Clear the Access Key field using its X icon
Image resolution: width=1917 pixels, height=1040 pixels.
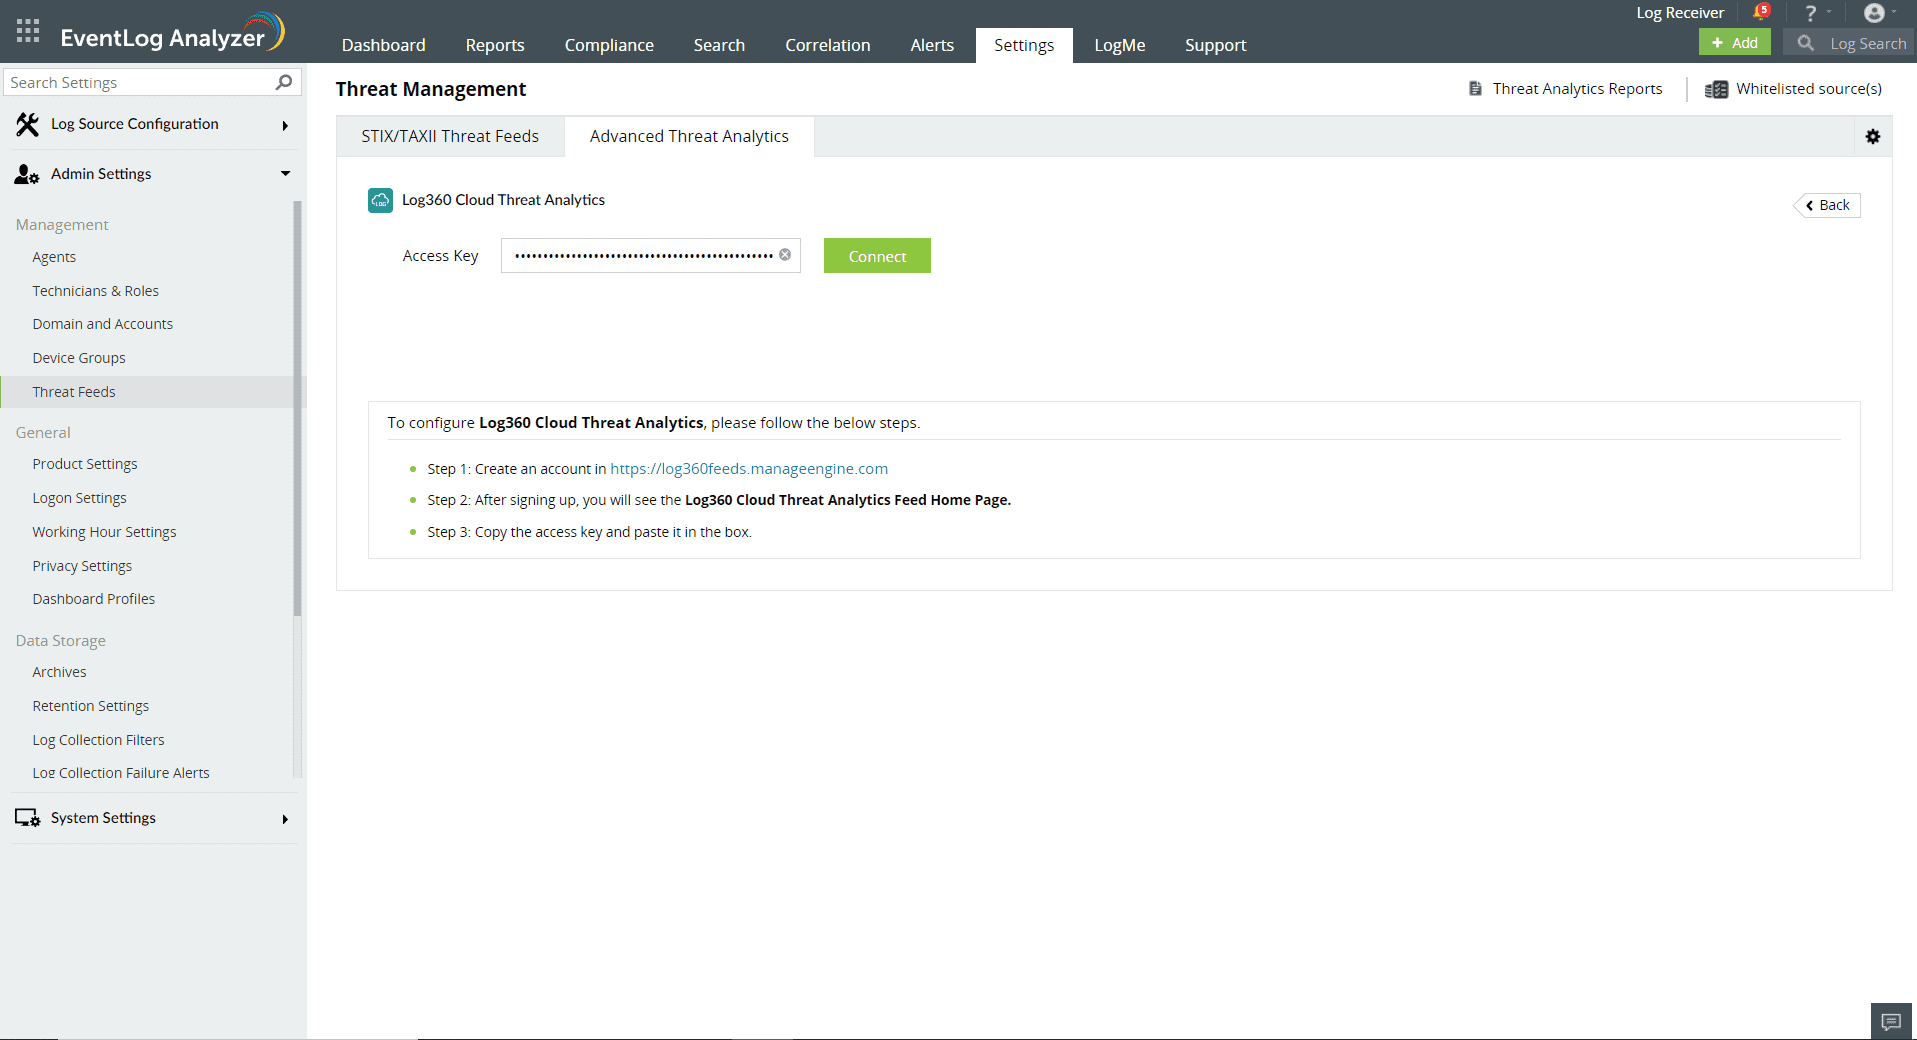point(785,255)
